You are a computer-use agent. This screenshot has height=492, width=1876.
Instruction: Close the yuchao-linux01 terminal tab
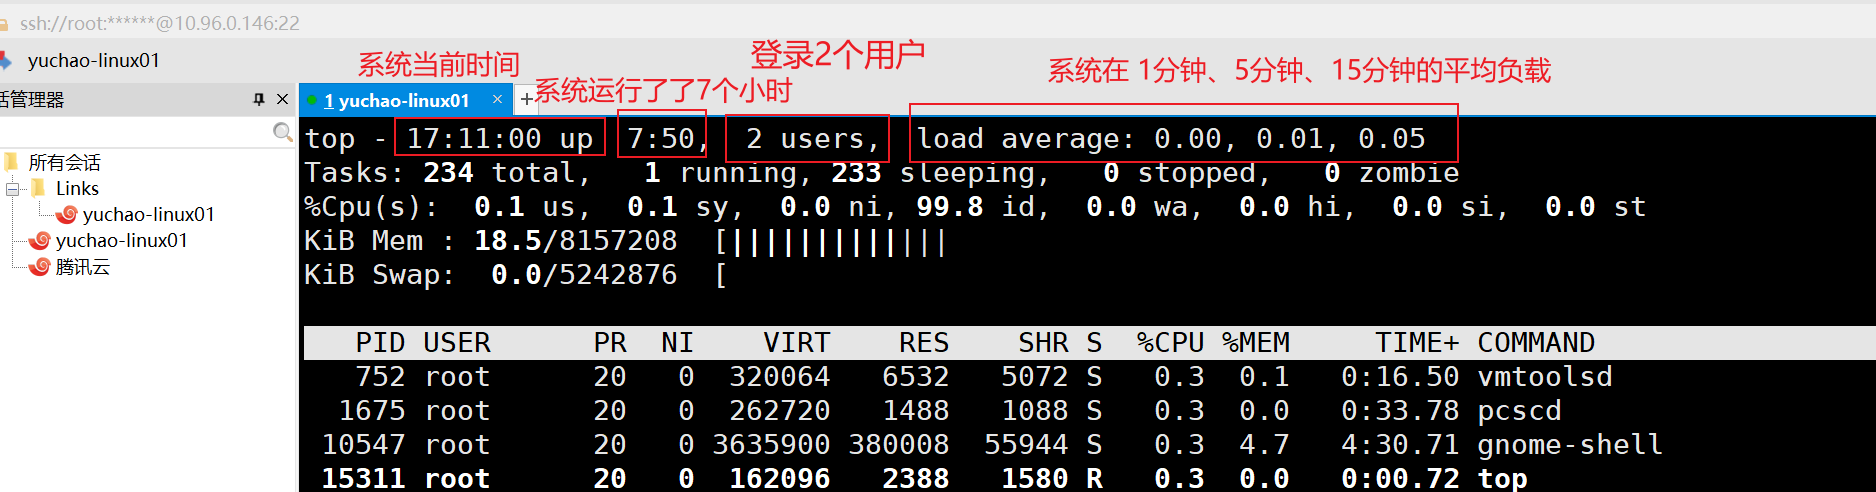pyautogui.click(x=497, y=99)
